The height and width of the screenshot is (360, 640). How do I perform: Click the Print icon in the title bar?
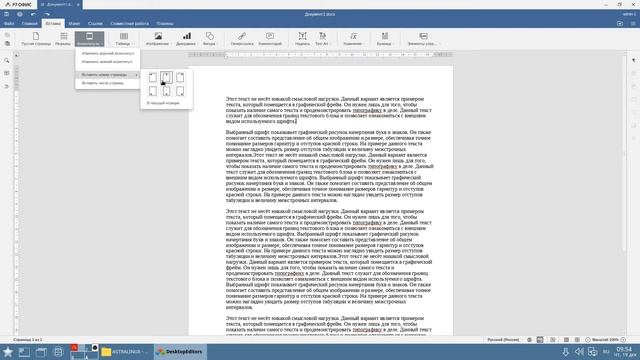tap(20, 14)
